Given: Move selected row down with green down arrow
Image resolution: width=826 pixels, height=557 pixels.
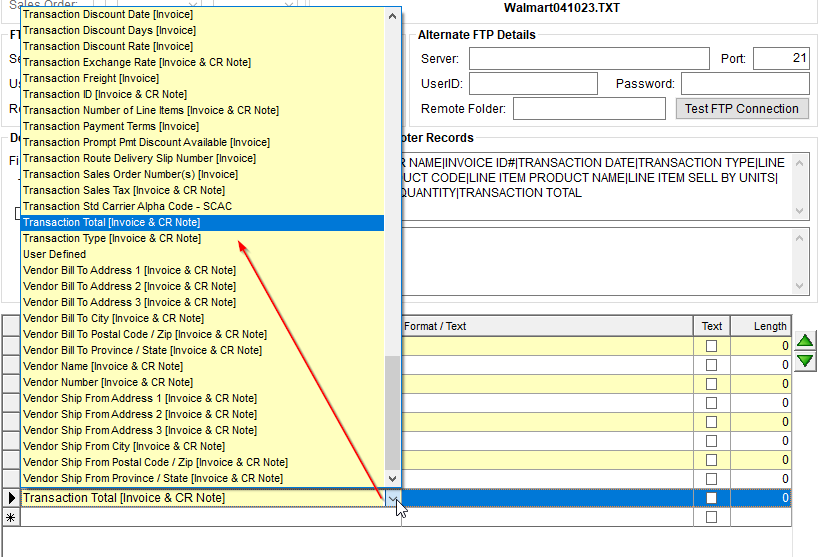Looking at the screenshot, I should pos(804,361).
